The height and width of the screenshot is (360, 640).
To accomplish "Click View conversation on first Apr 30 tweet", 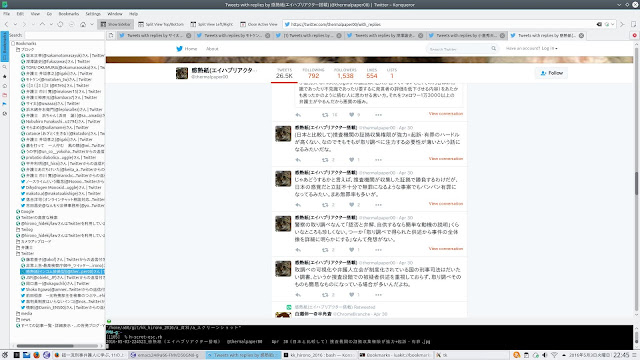I will [x=446, y=159].
